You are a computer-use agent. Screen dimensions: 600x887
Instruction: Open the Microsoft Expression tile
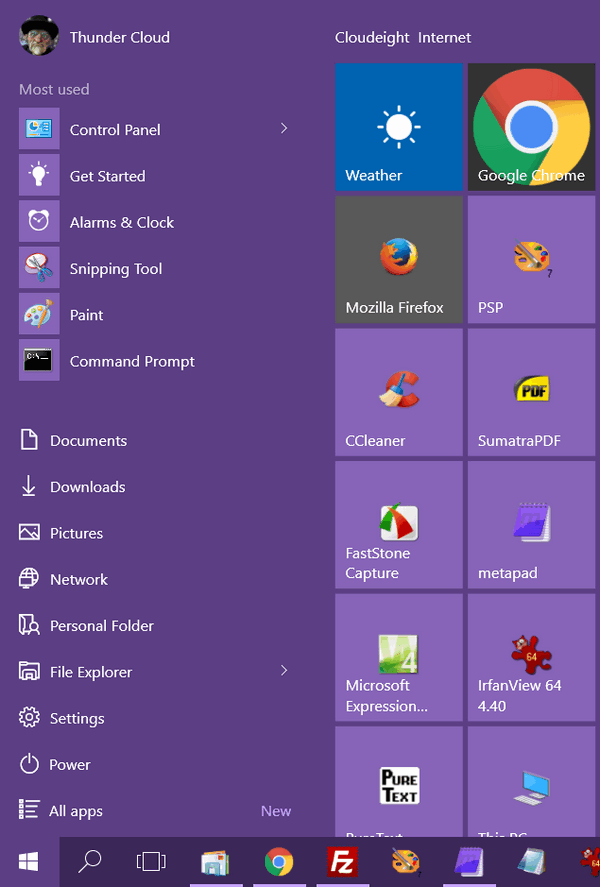point(399,657)
